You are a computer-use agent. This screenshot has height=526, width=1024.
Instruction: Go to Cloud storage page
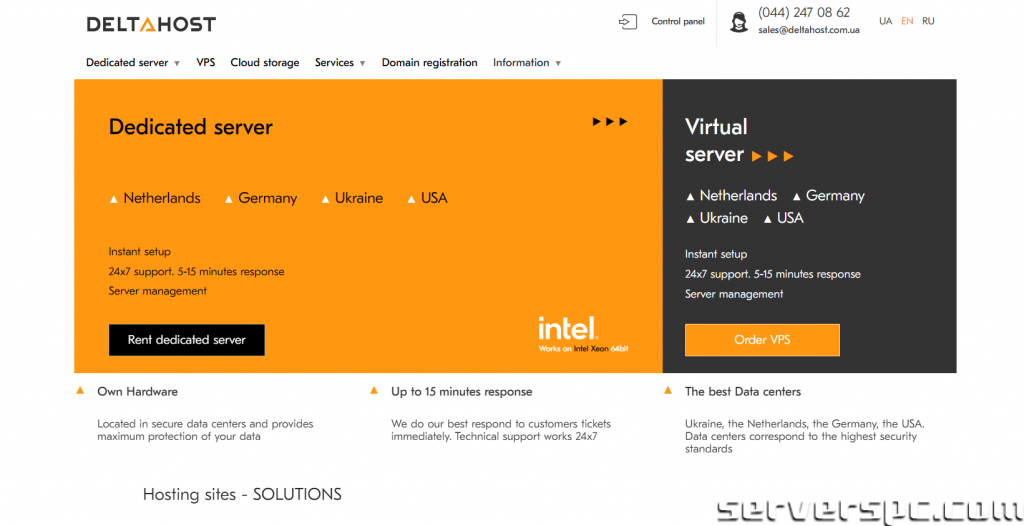click(x=265, y=63)
